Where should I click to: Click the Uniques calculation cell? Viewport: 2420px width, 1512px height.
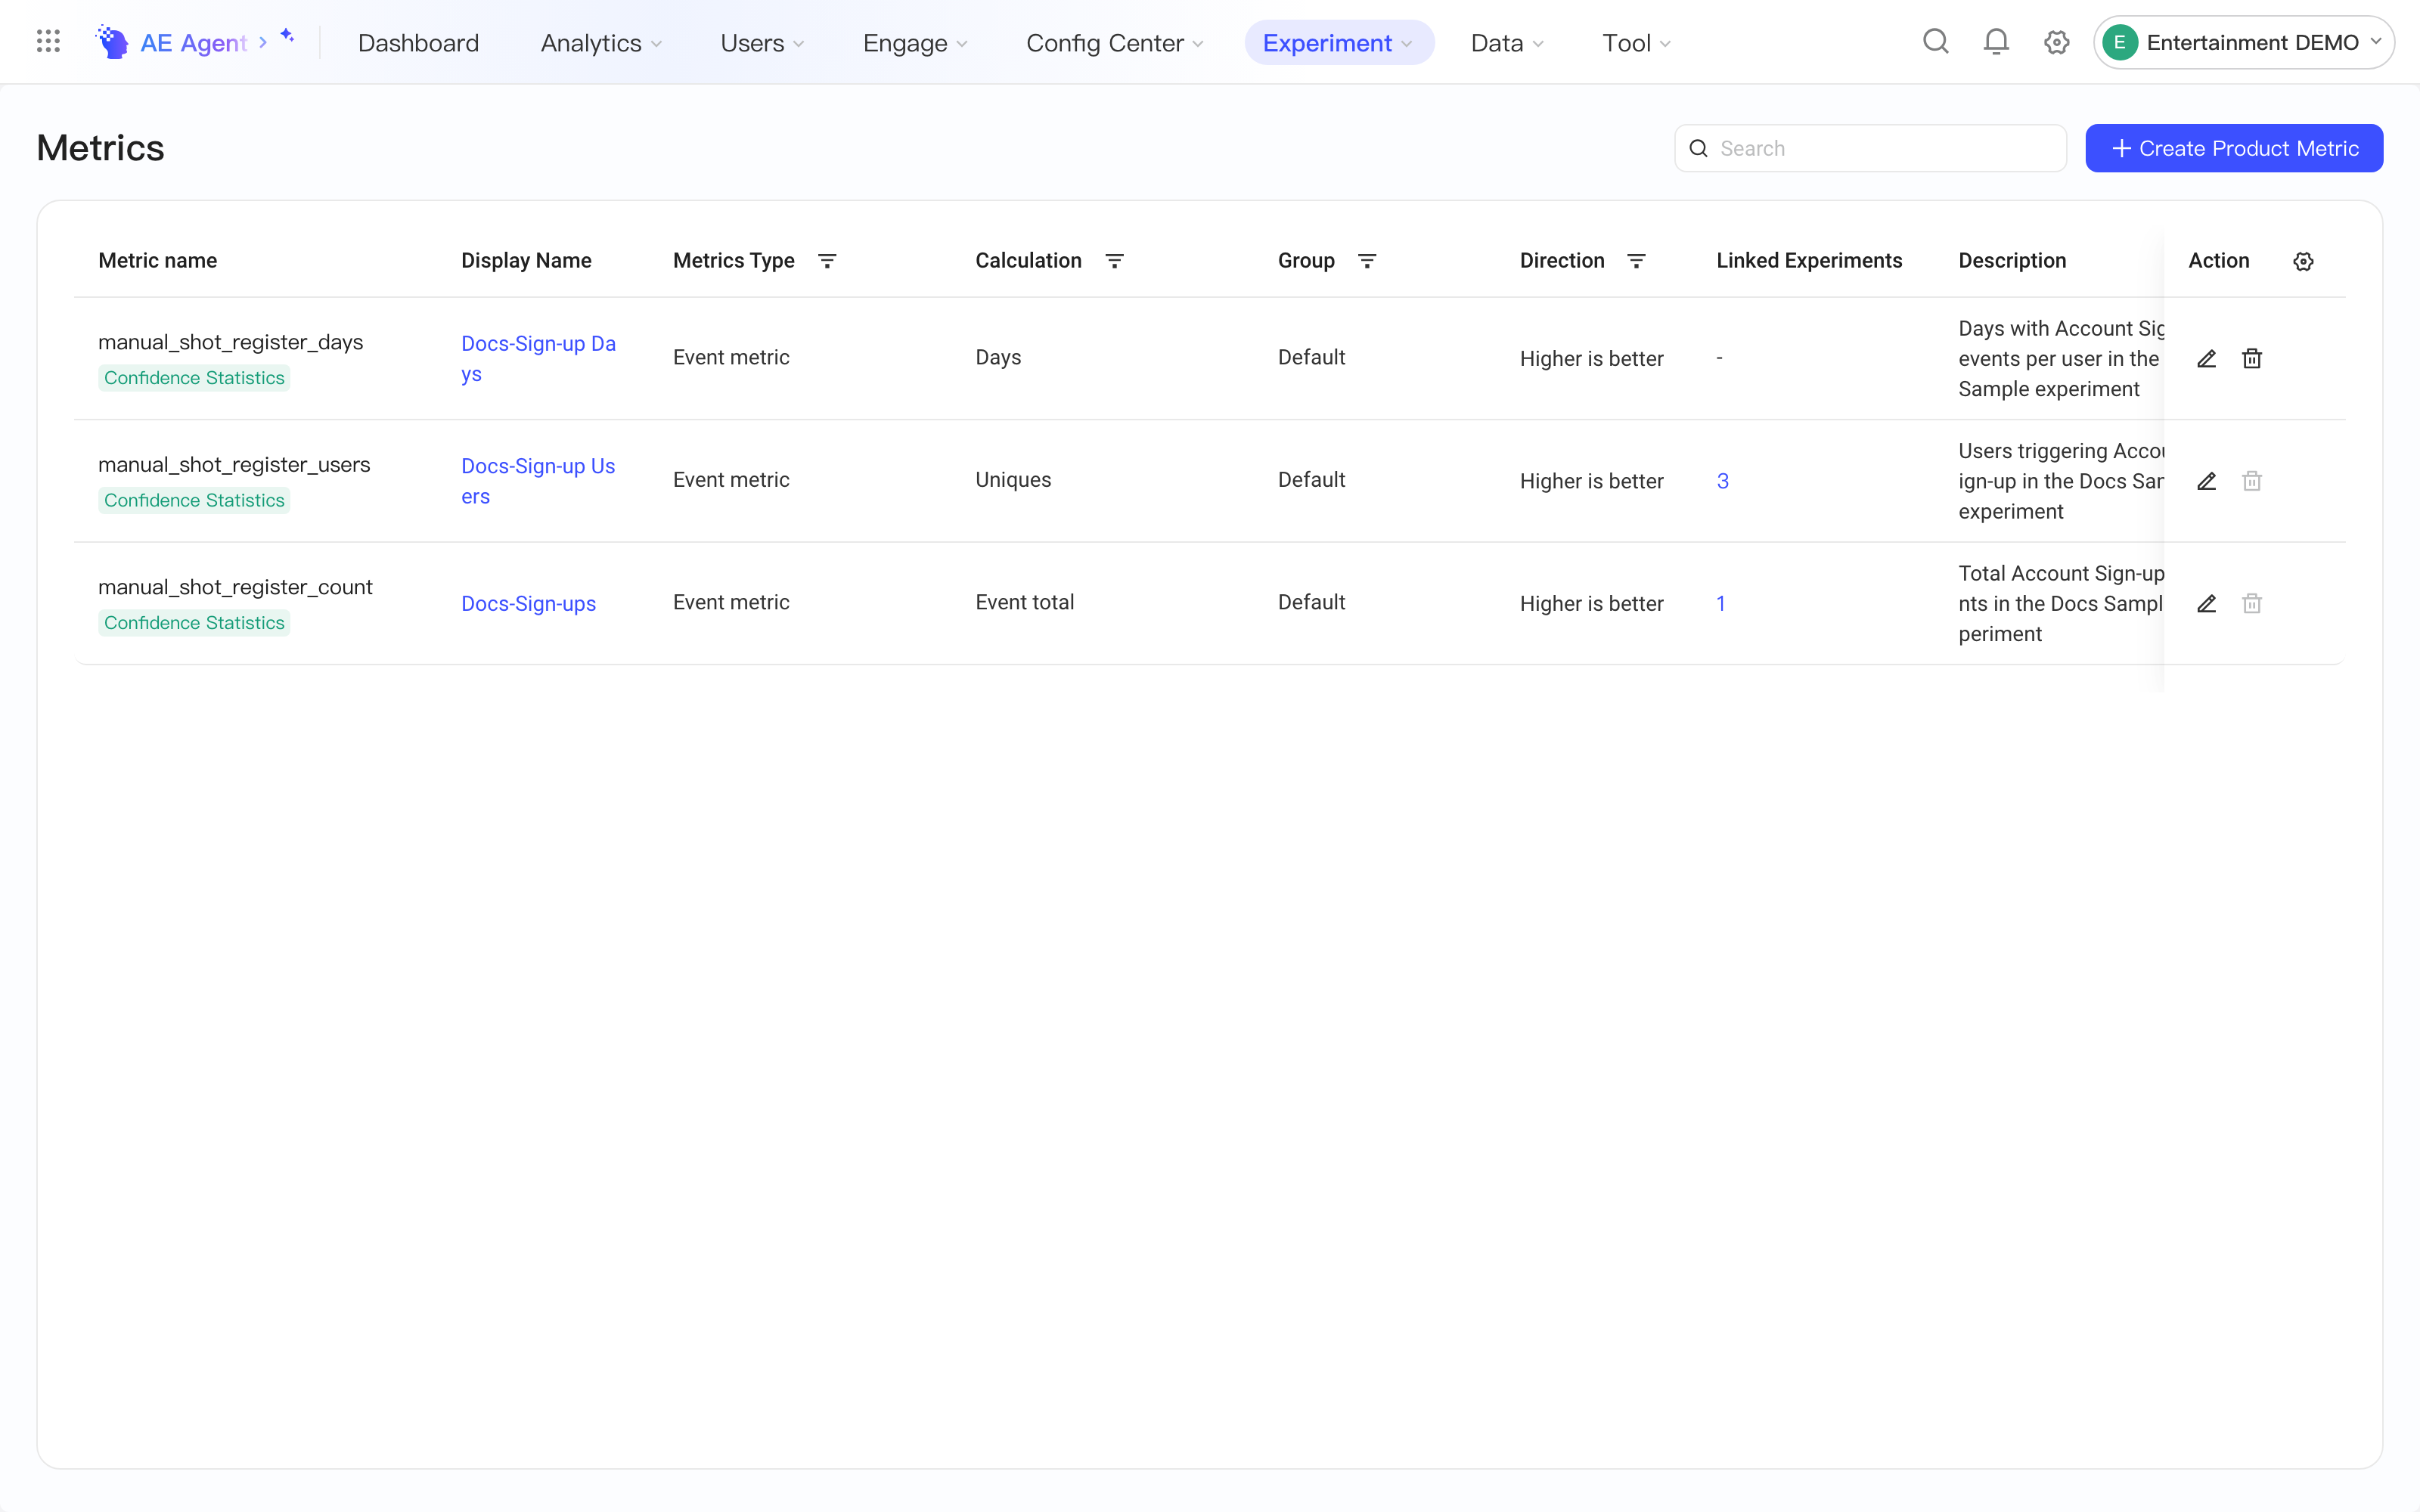(x=1013, y=480)
